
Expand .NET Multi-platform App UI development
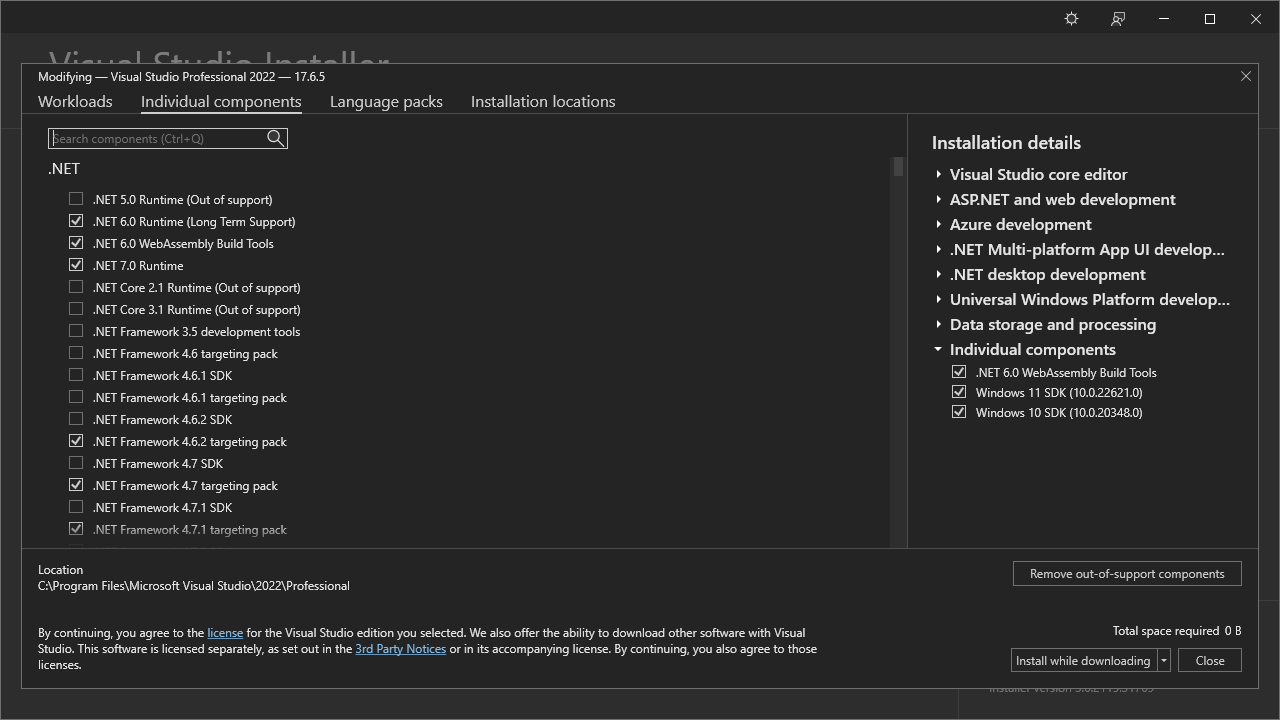[x=938, y=249]
